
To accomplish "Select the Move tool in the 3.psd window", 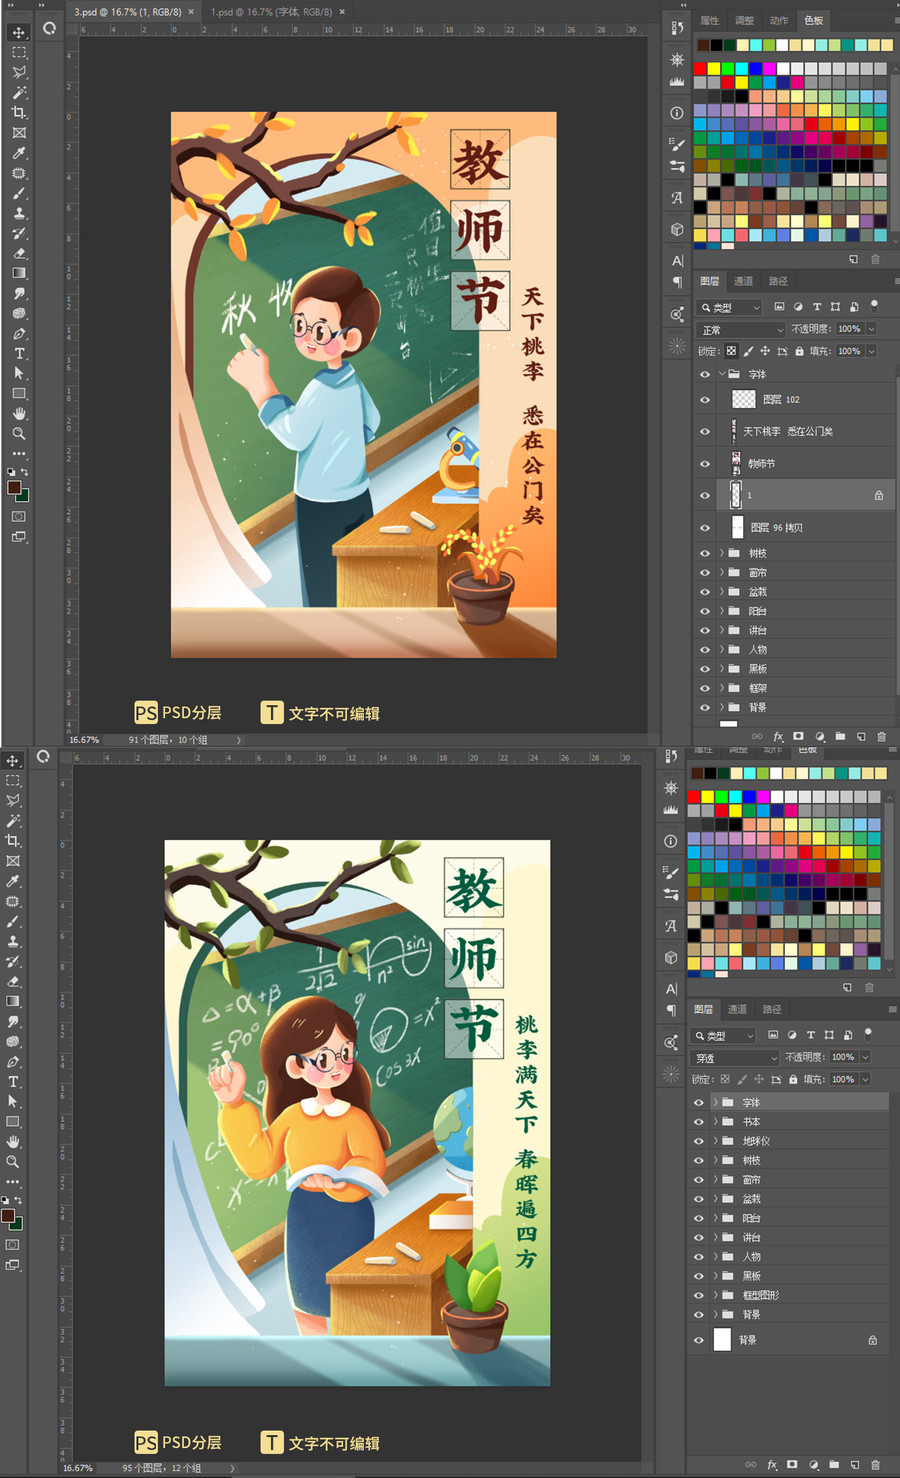I will coord(19,32).
